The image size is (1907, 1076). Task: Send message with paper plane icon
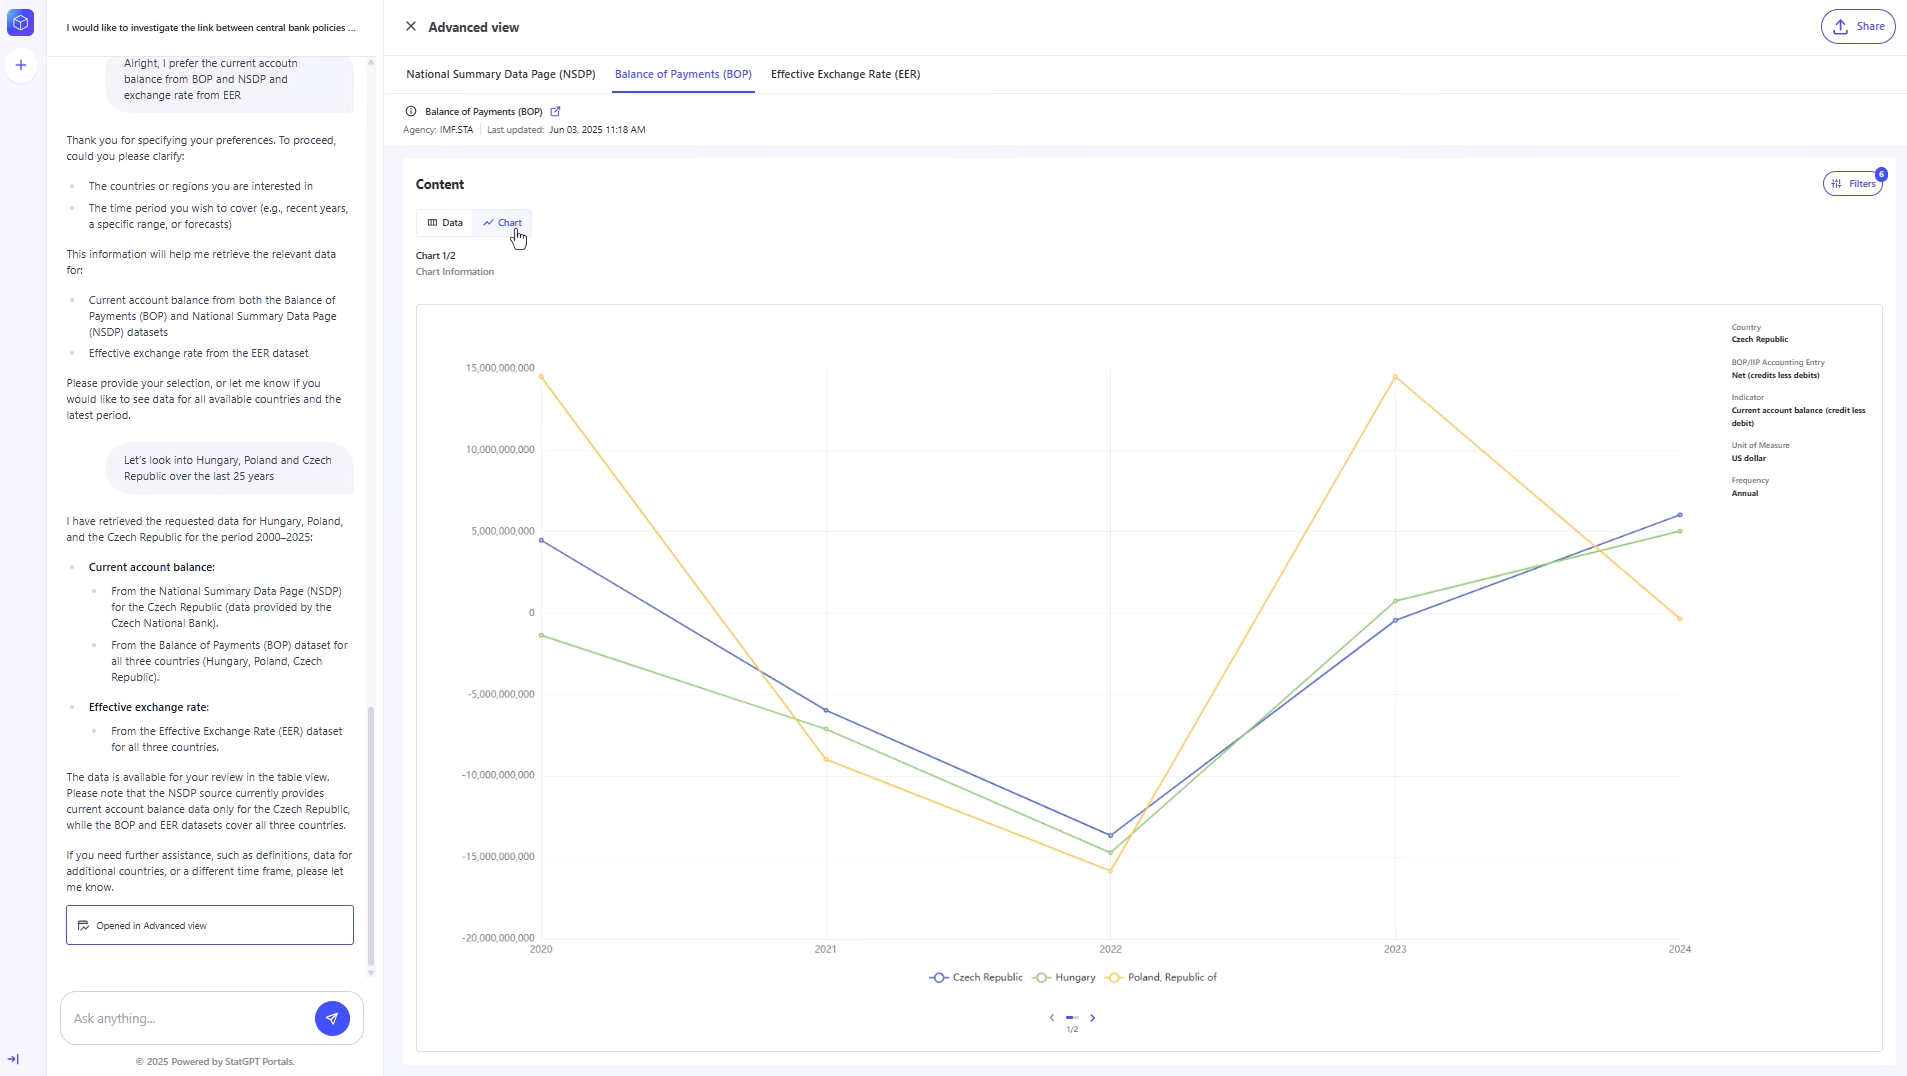pyautogui.click(x=332, y=1018)
